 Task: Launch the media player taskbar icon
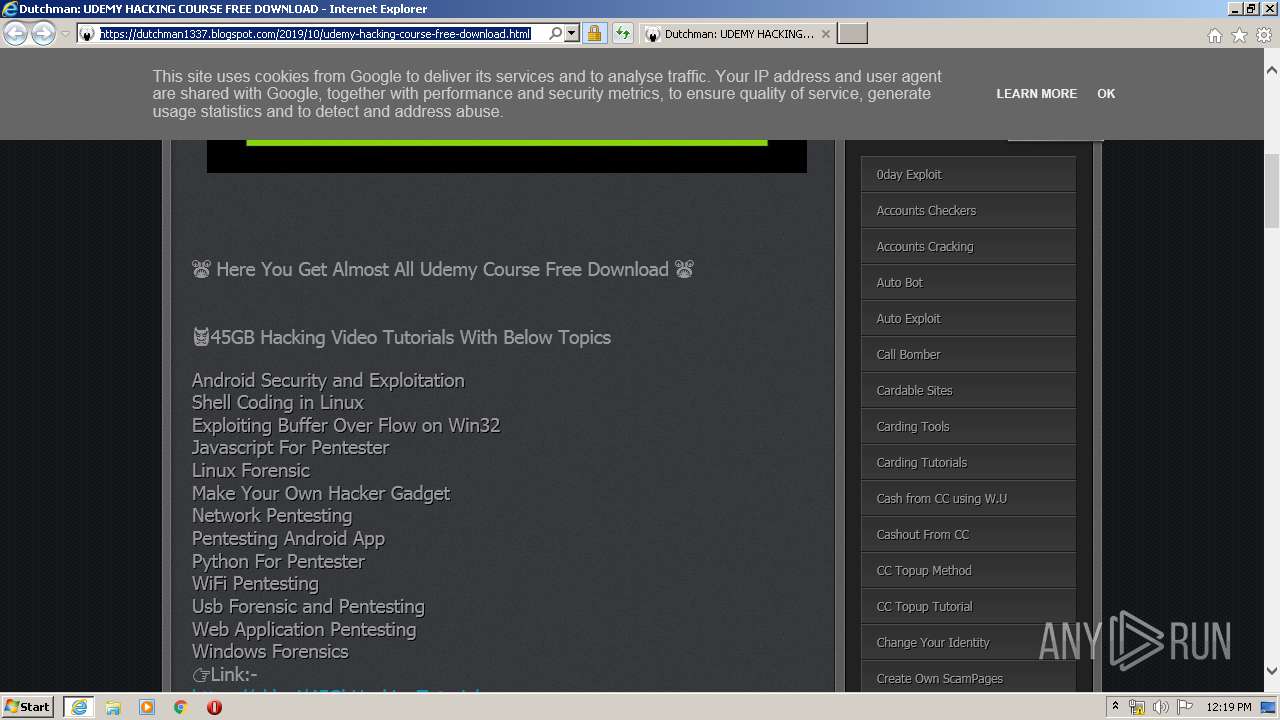pos(147,707)
